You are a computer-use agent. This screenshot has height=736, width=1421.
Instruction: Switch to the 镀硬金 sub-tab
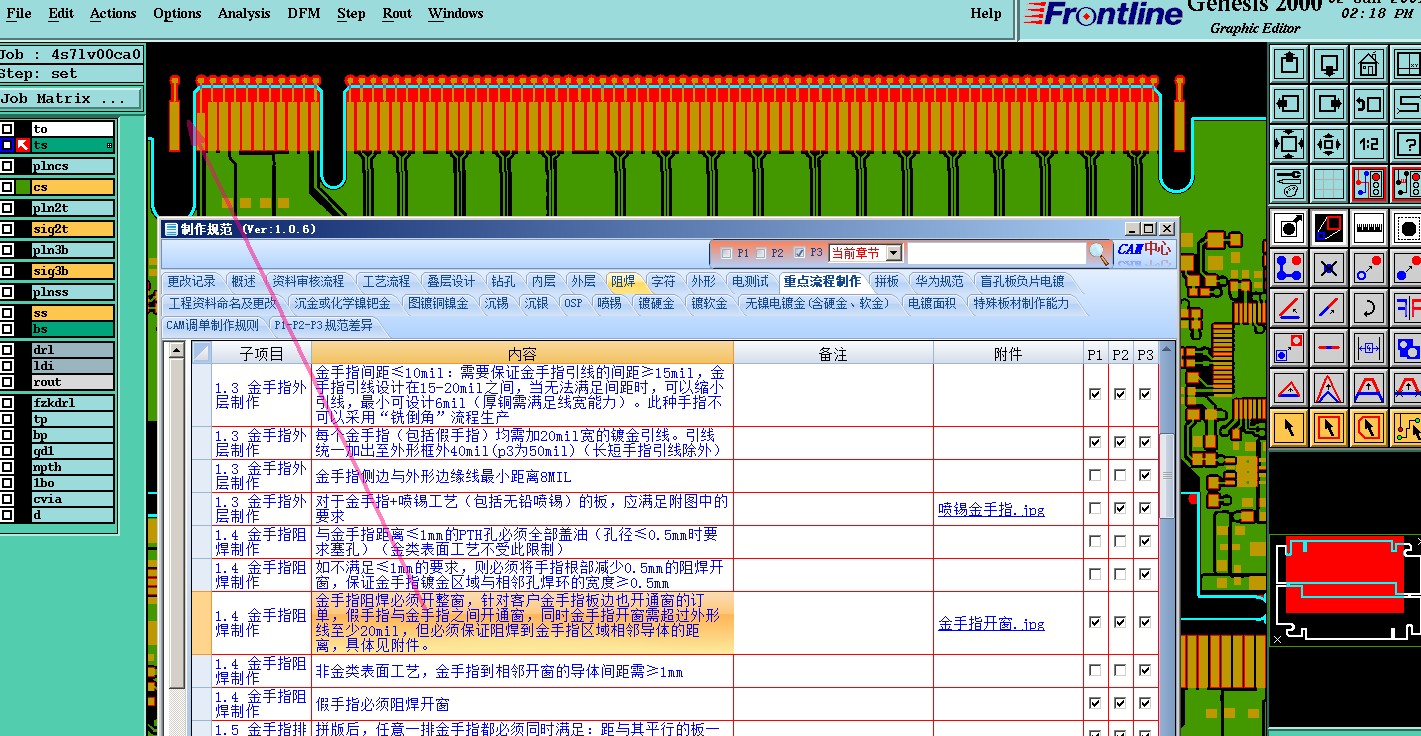[656, 303]
